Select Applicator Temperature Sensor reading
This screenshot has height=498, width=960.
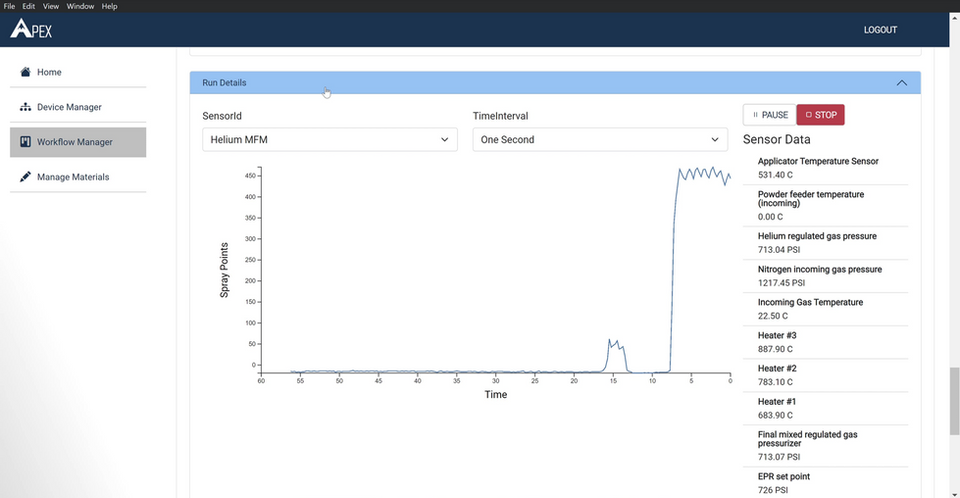pyautogui.click(x=818, y=161)
